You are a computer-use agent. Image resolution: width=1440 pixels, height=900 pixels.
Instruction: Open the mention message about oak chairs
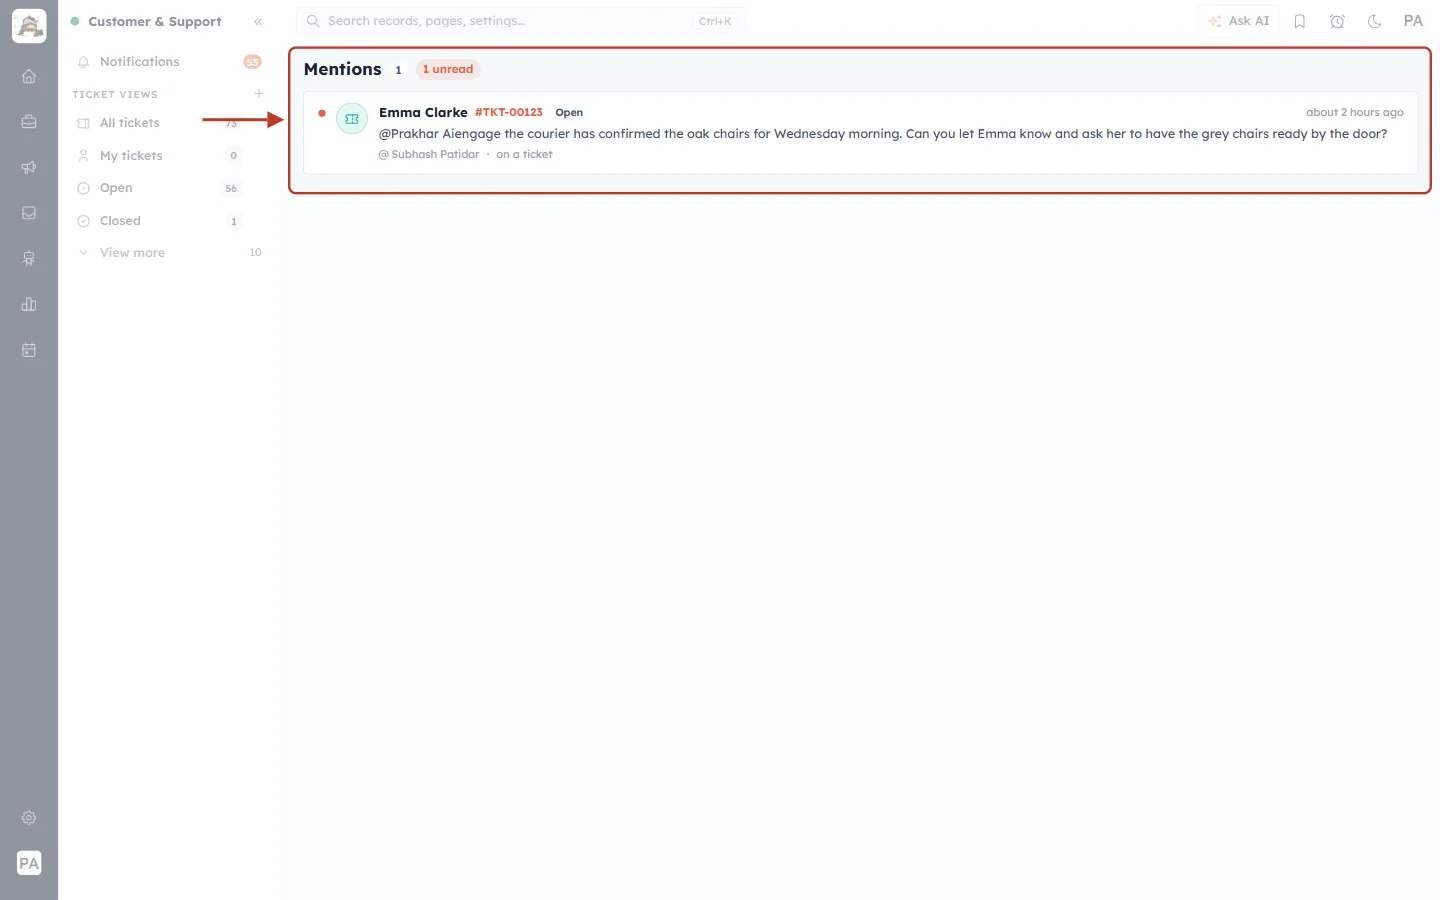point(883,133)
